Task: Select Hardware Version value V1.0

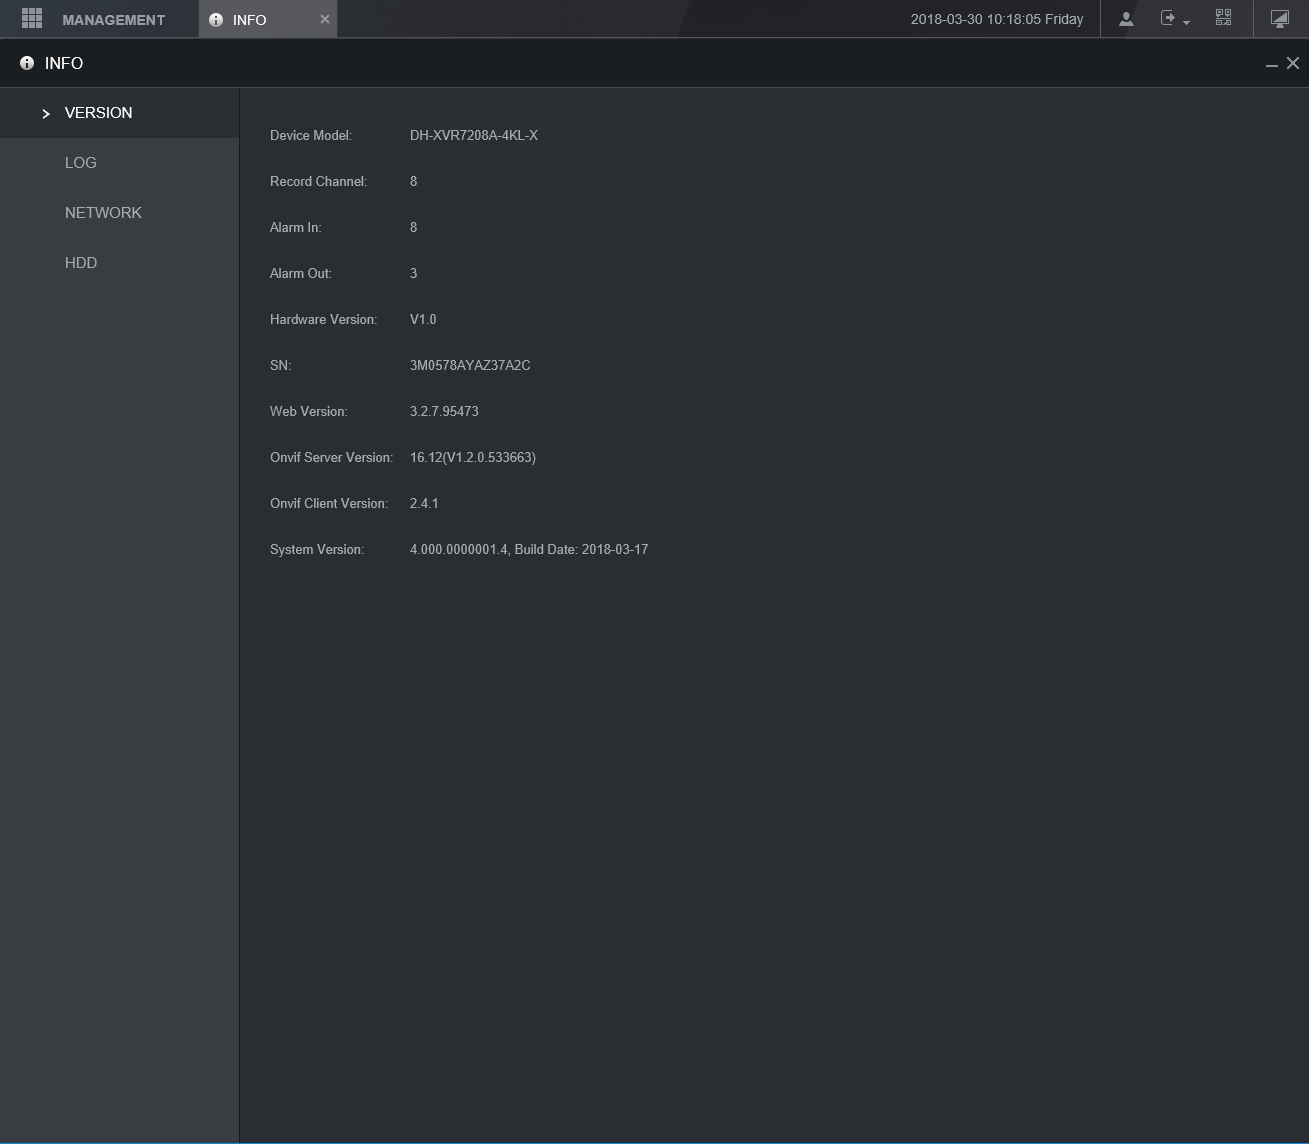Action: (x=423, y=319)
